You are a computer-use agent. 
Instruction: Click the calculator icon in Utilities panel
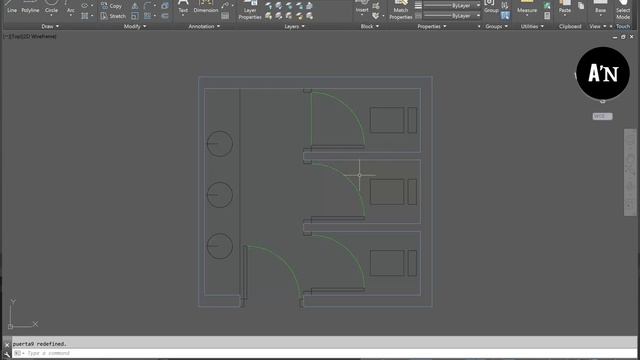pyautogui.click(x=547, y=16)
